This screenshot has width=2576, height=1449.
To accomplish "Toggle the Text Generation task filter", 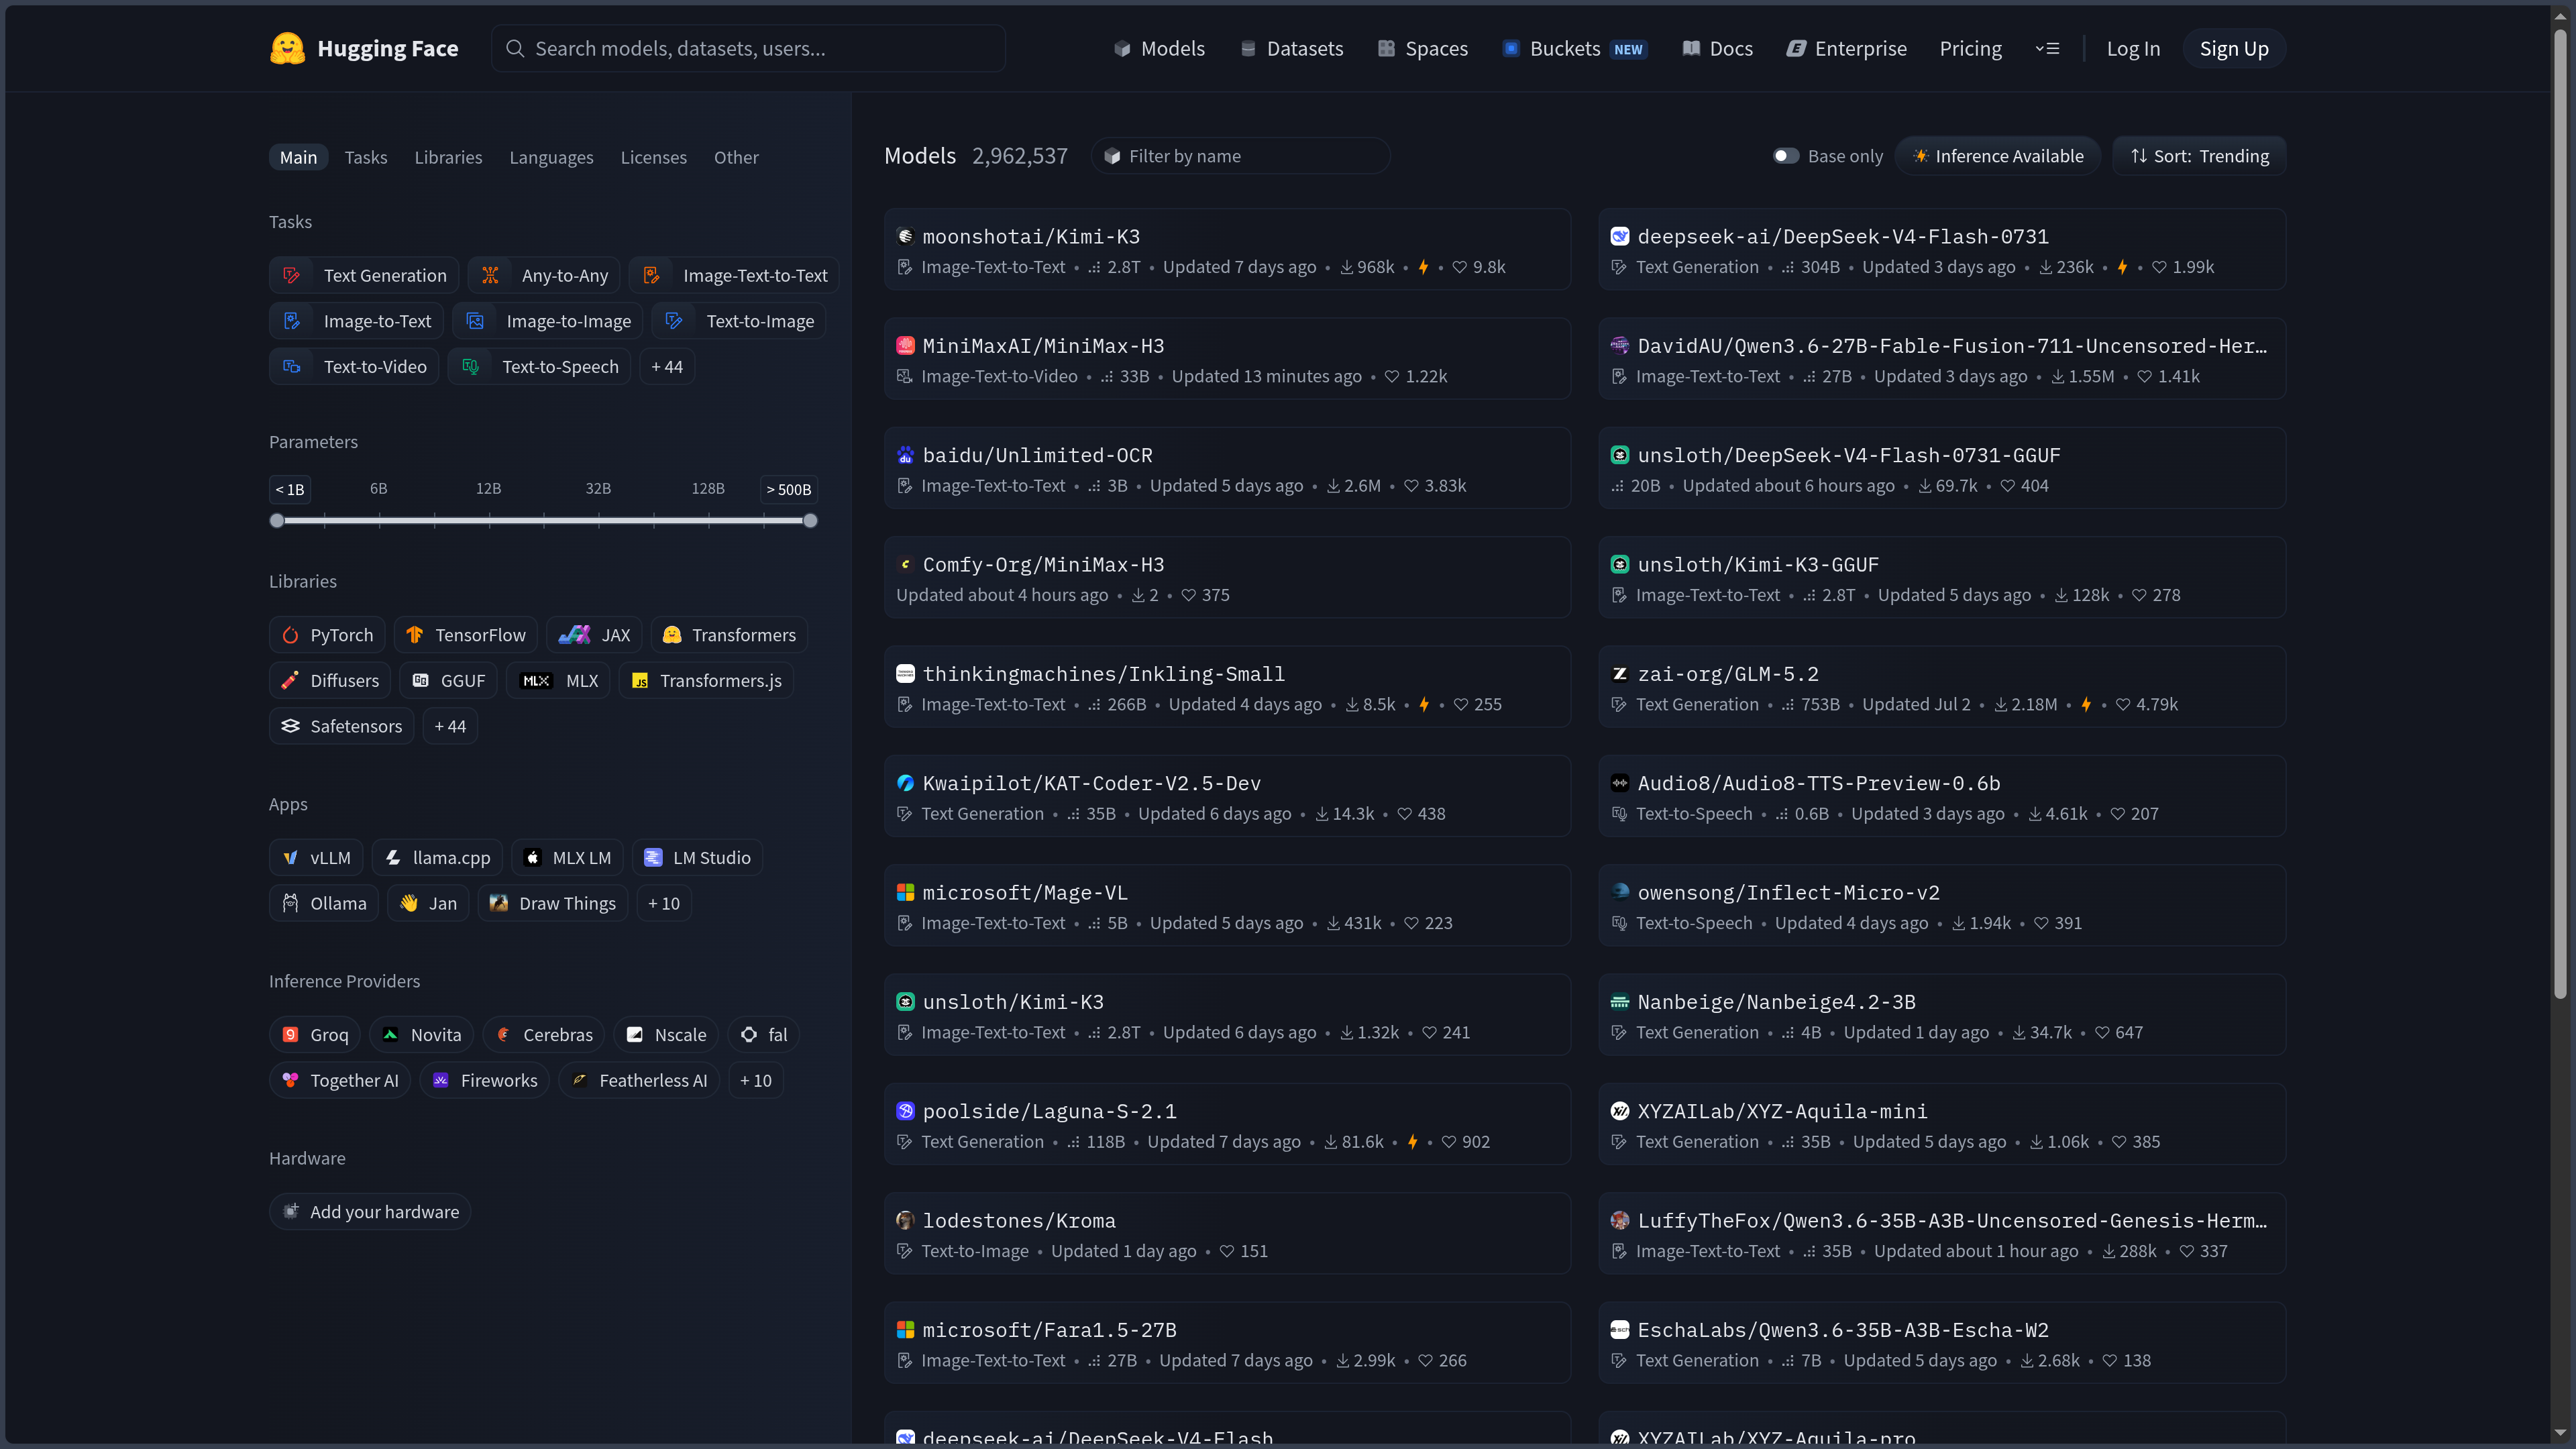I will coord(364,275).
